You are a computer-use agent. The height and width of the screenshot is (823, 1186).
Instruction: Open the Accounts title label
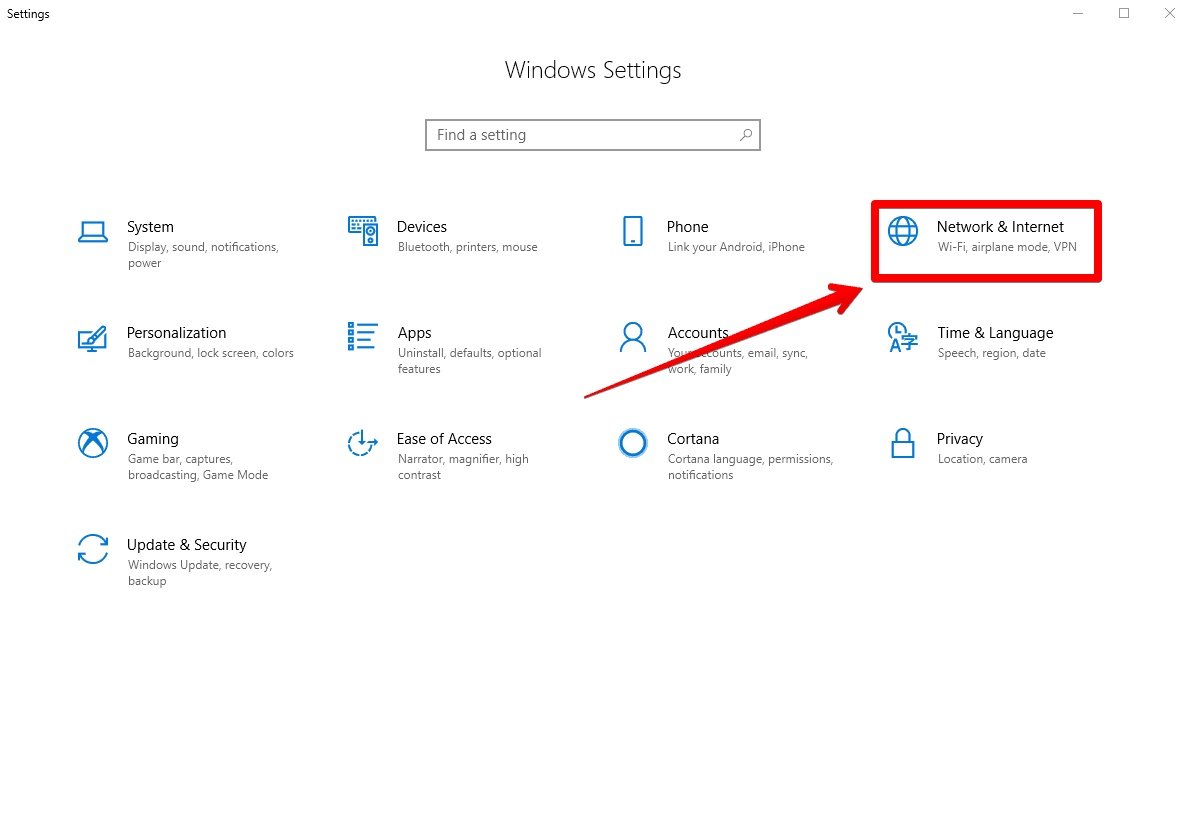click(x=697, y=333)
